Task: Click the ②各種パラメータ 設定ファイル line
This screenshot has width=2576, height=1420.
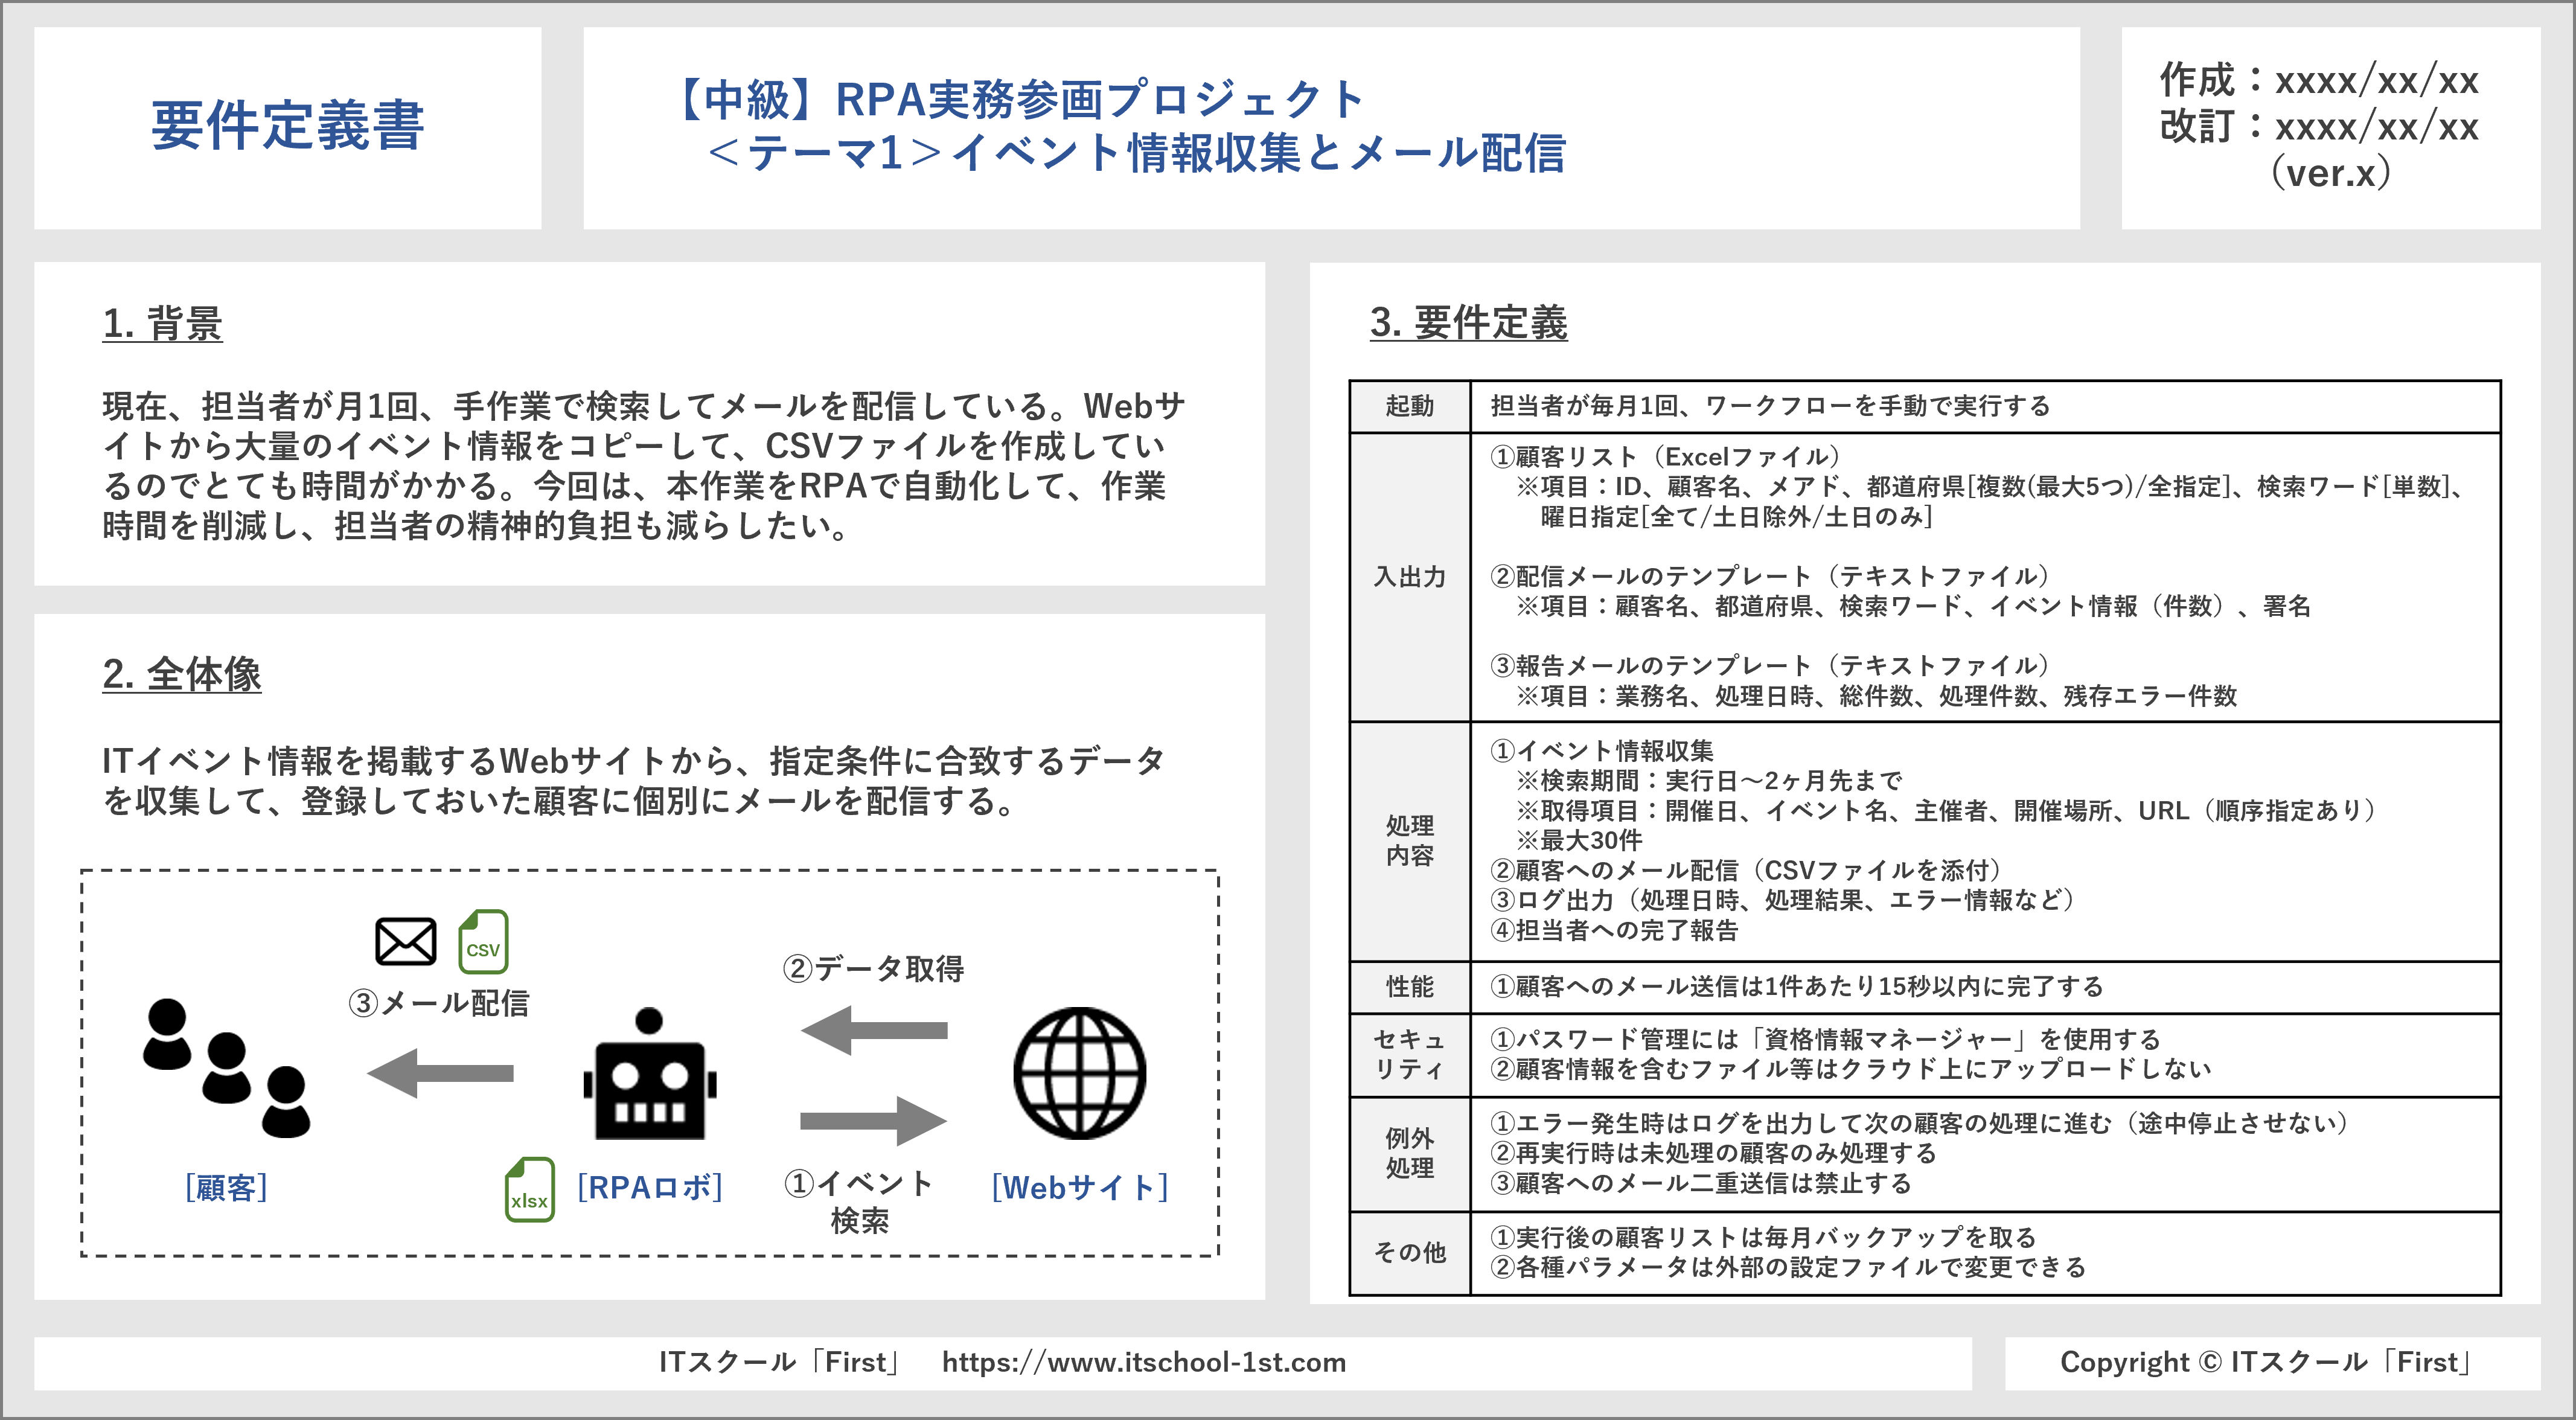Action: (1788, 1267)
